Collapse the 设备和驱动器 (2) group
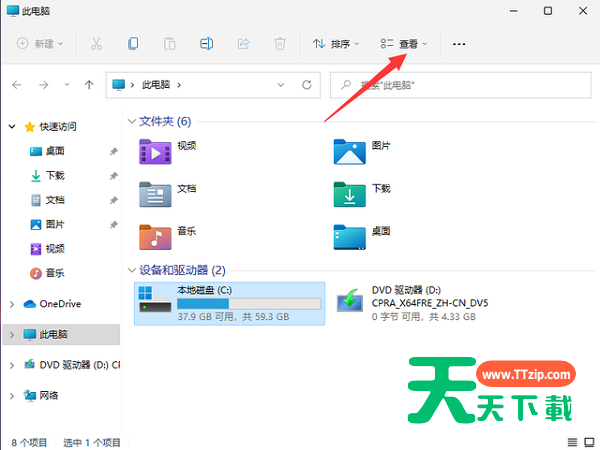The width and height of the screenshot is (600, 450). (132, 270)
